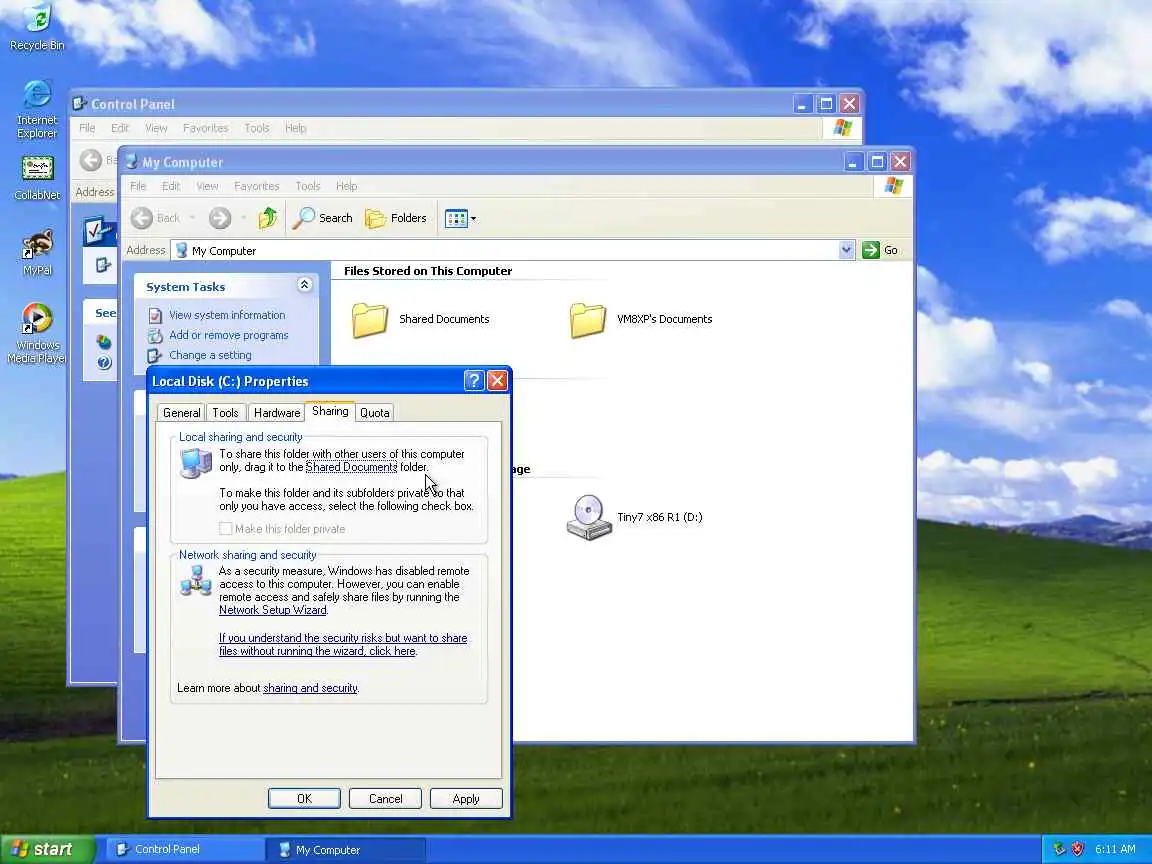Image resolution: width=1152 pixels, height=864 pixels.
Task: Switch to the Hardware tab
Action: pyautogui.click(x=277, y=413)
